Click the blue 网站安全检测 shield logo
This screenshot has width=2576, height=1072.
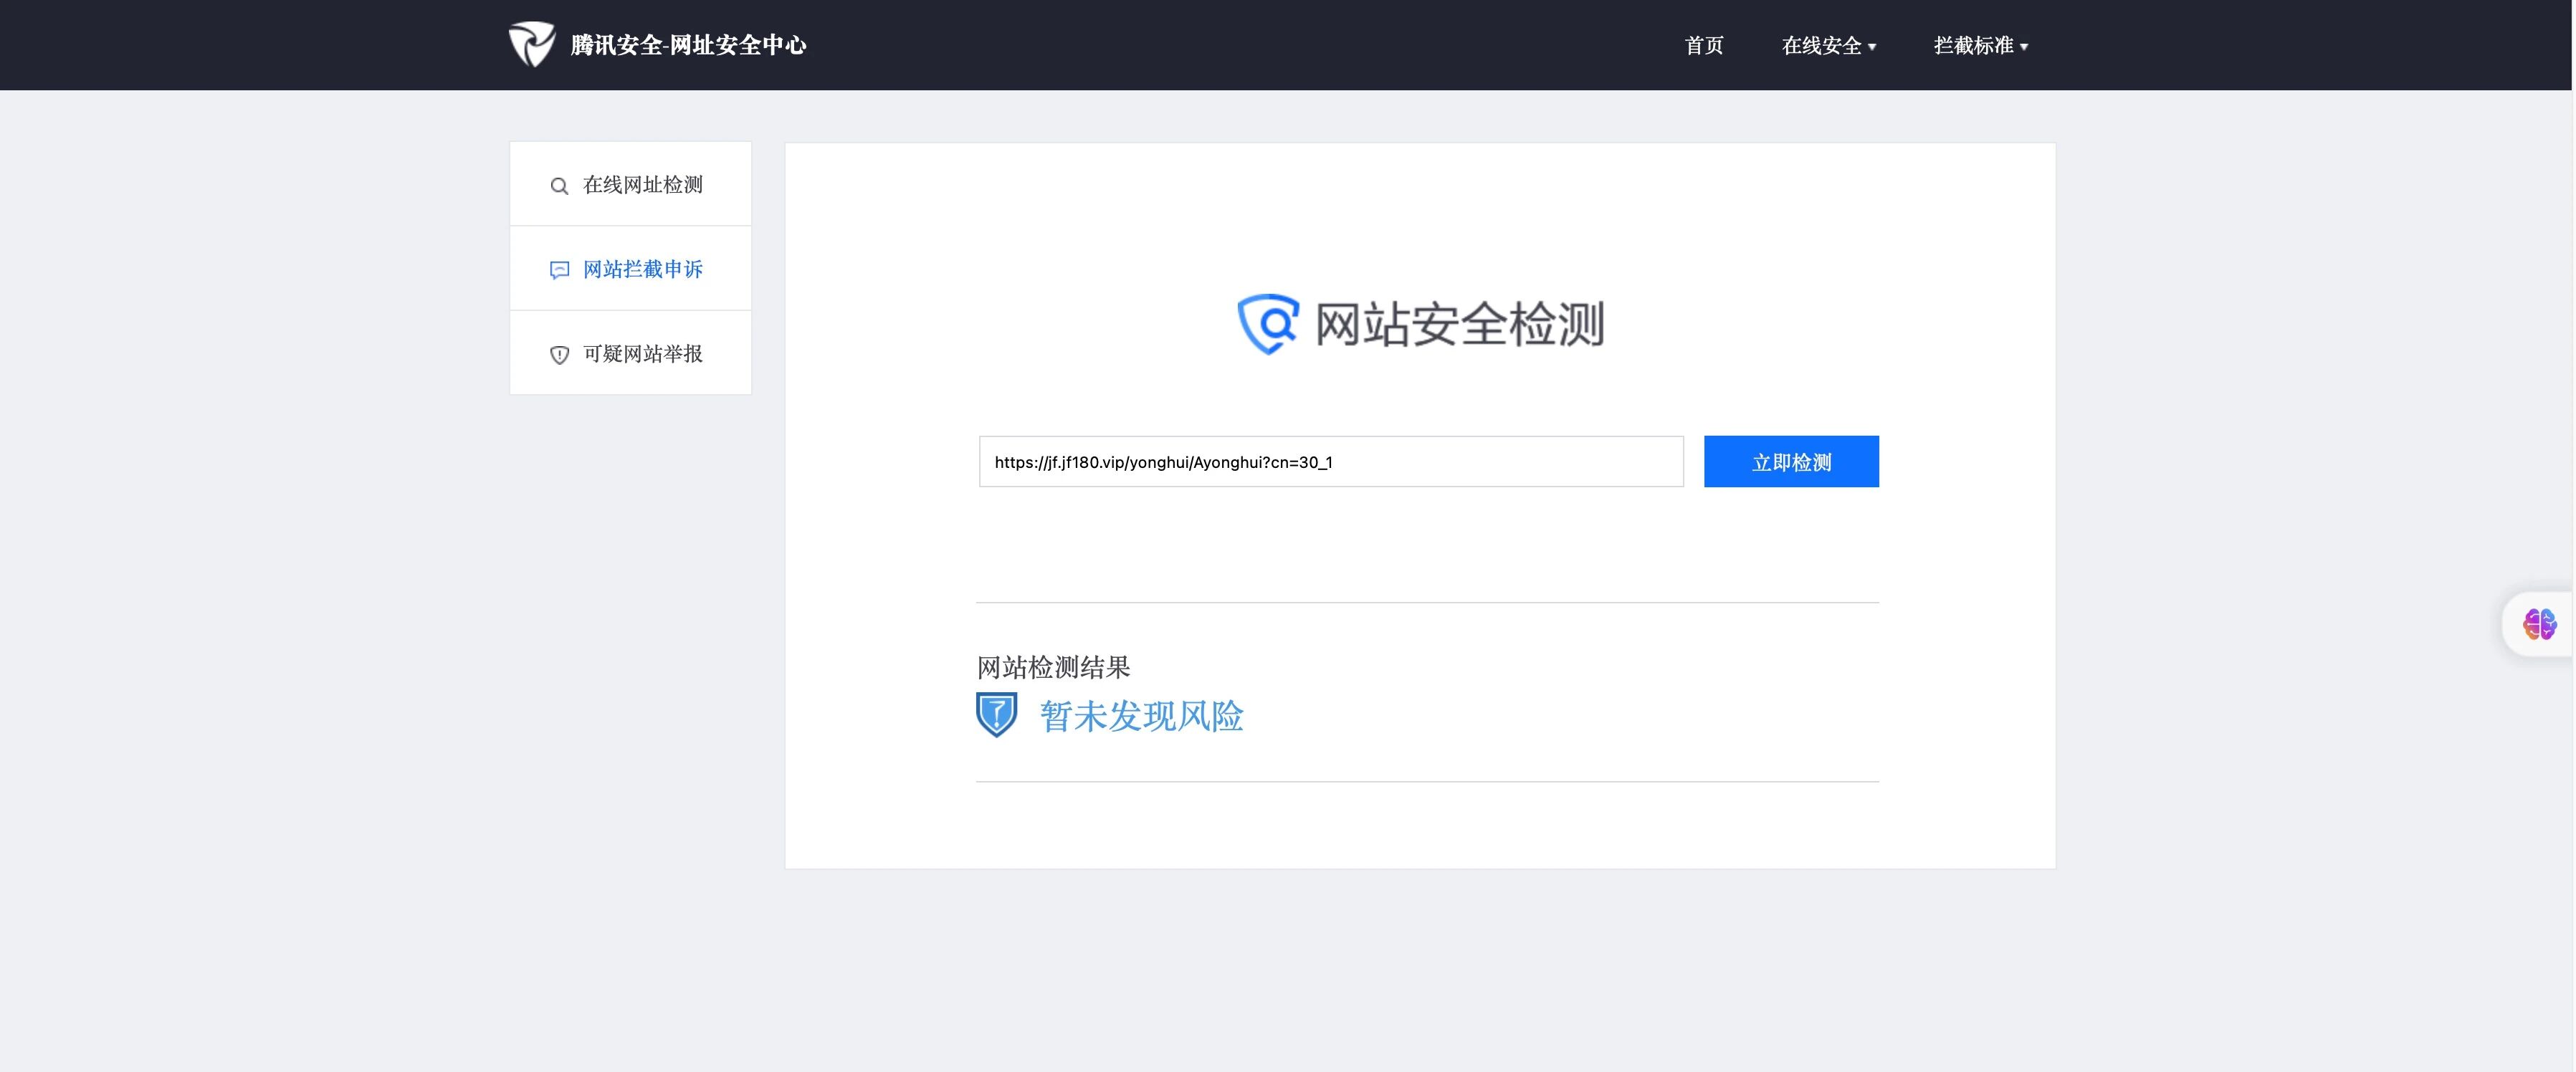tap(1268, 323)
